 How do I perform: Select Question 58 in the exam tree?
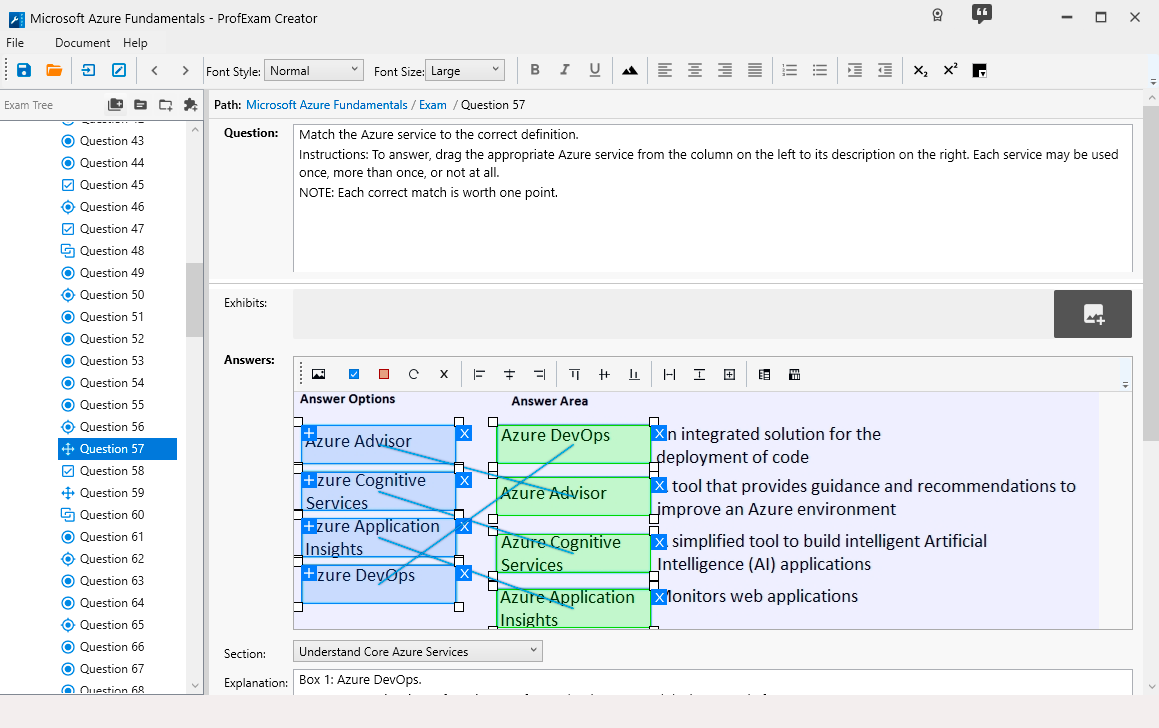[111, 471]
